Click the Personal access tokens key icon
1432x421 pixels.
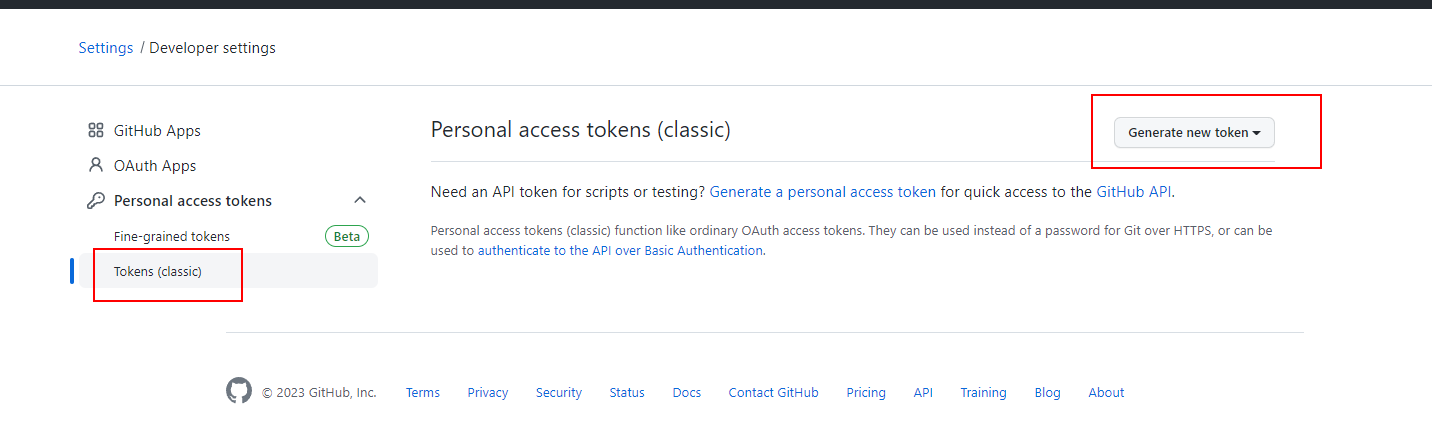coord(96,200)
